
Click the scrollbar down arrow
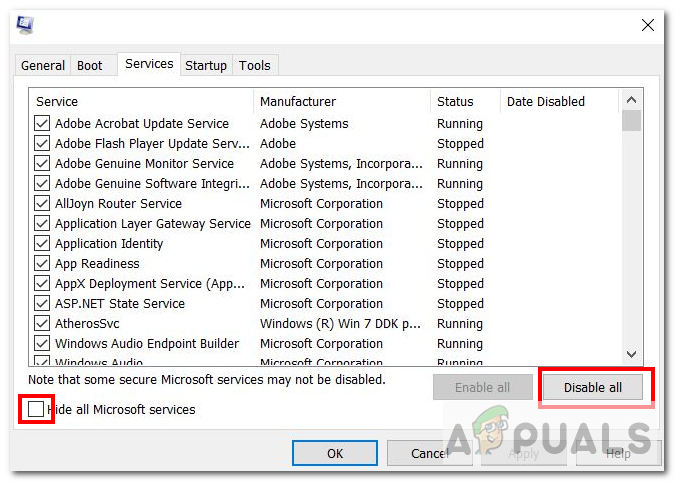pyautogui.click(x=631, y=354)
